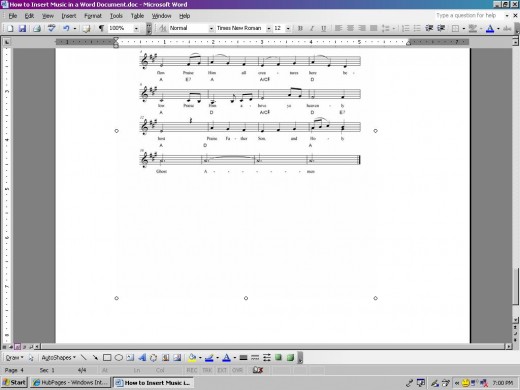The image size is (520, 390).
Task: Toggle Underline formatting
Action: click(323, 28)
